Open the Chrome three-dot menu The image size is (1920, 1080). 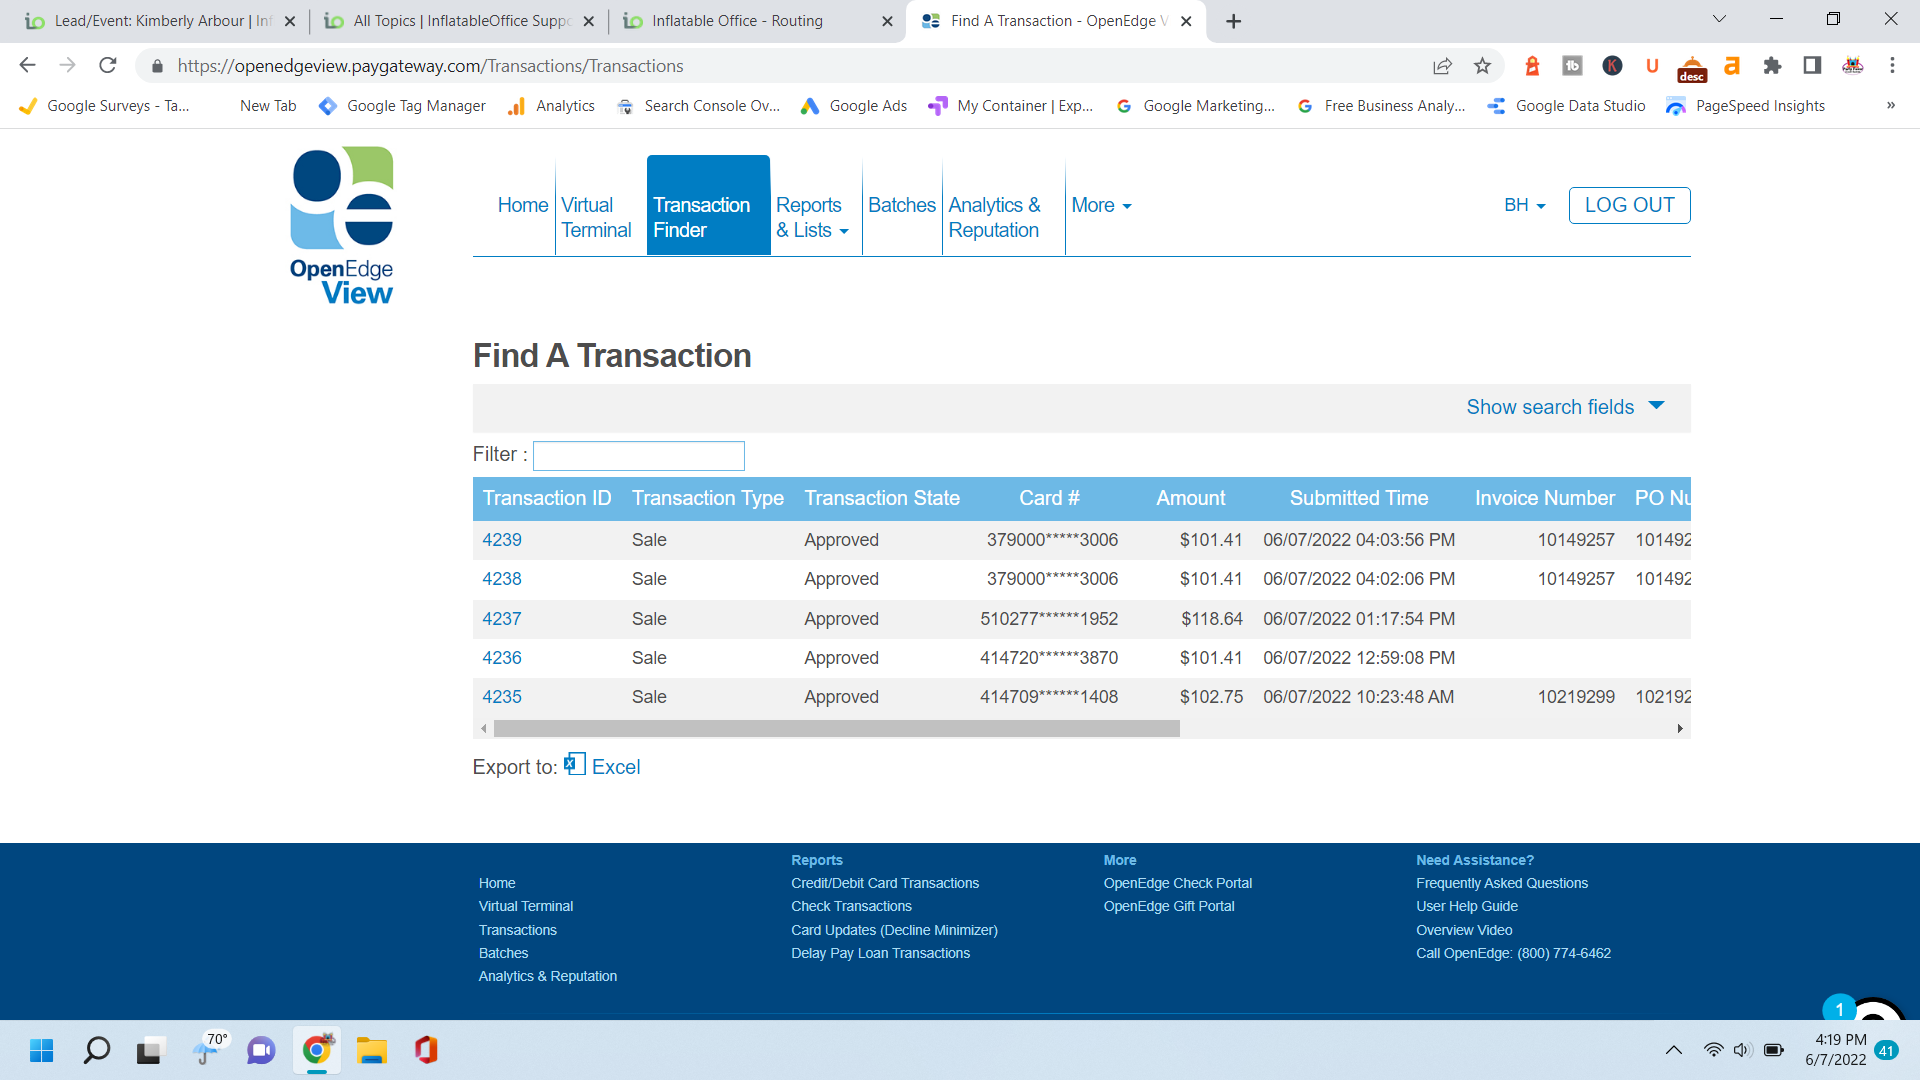[x=1892, y=66]
